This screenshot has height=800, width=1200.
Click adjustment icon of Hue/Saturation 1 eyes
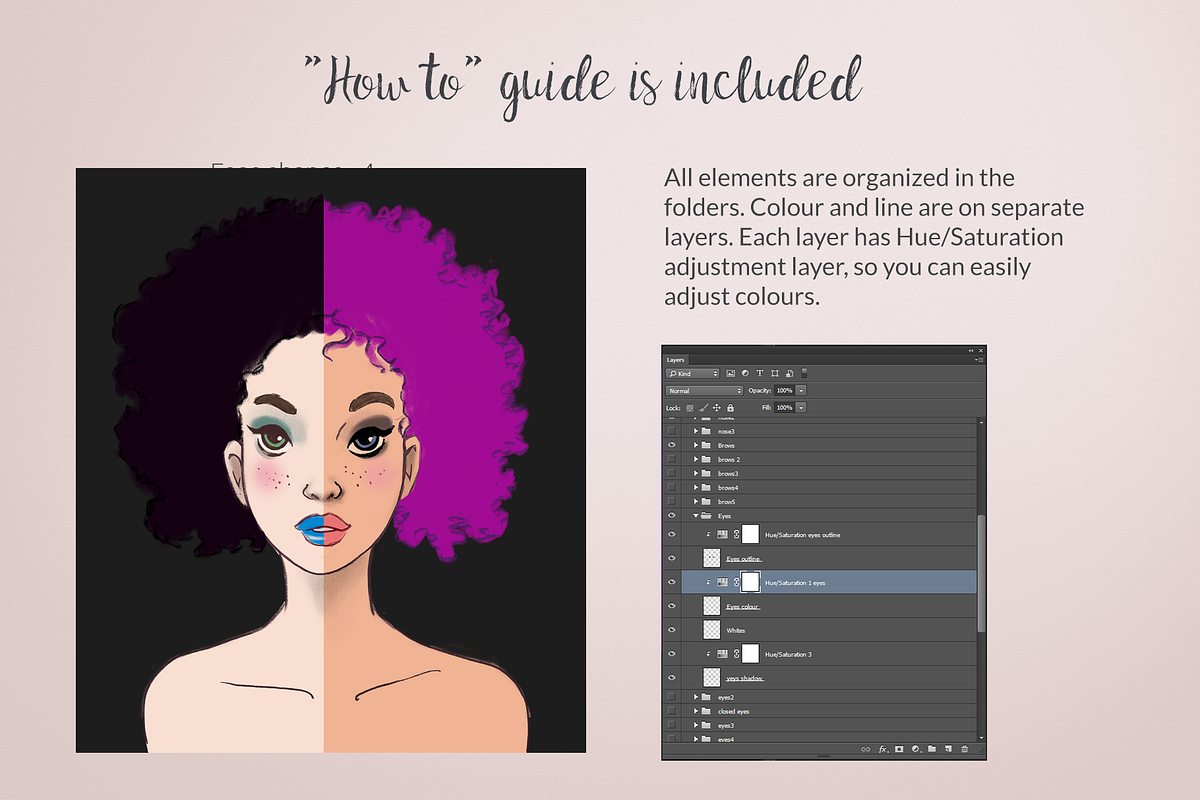[x=722, y=582]
